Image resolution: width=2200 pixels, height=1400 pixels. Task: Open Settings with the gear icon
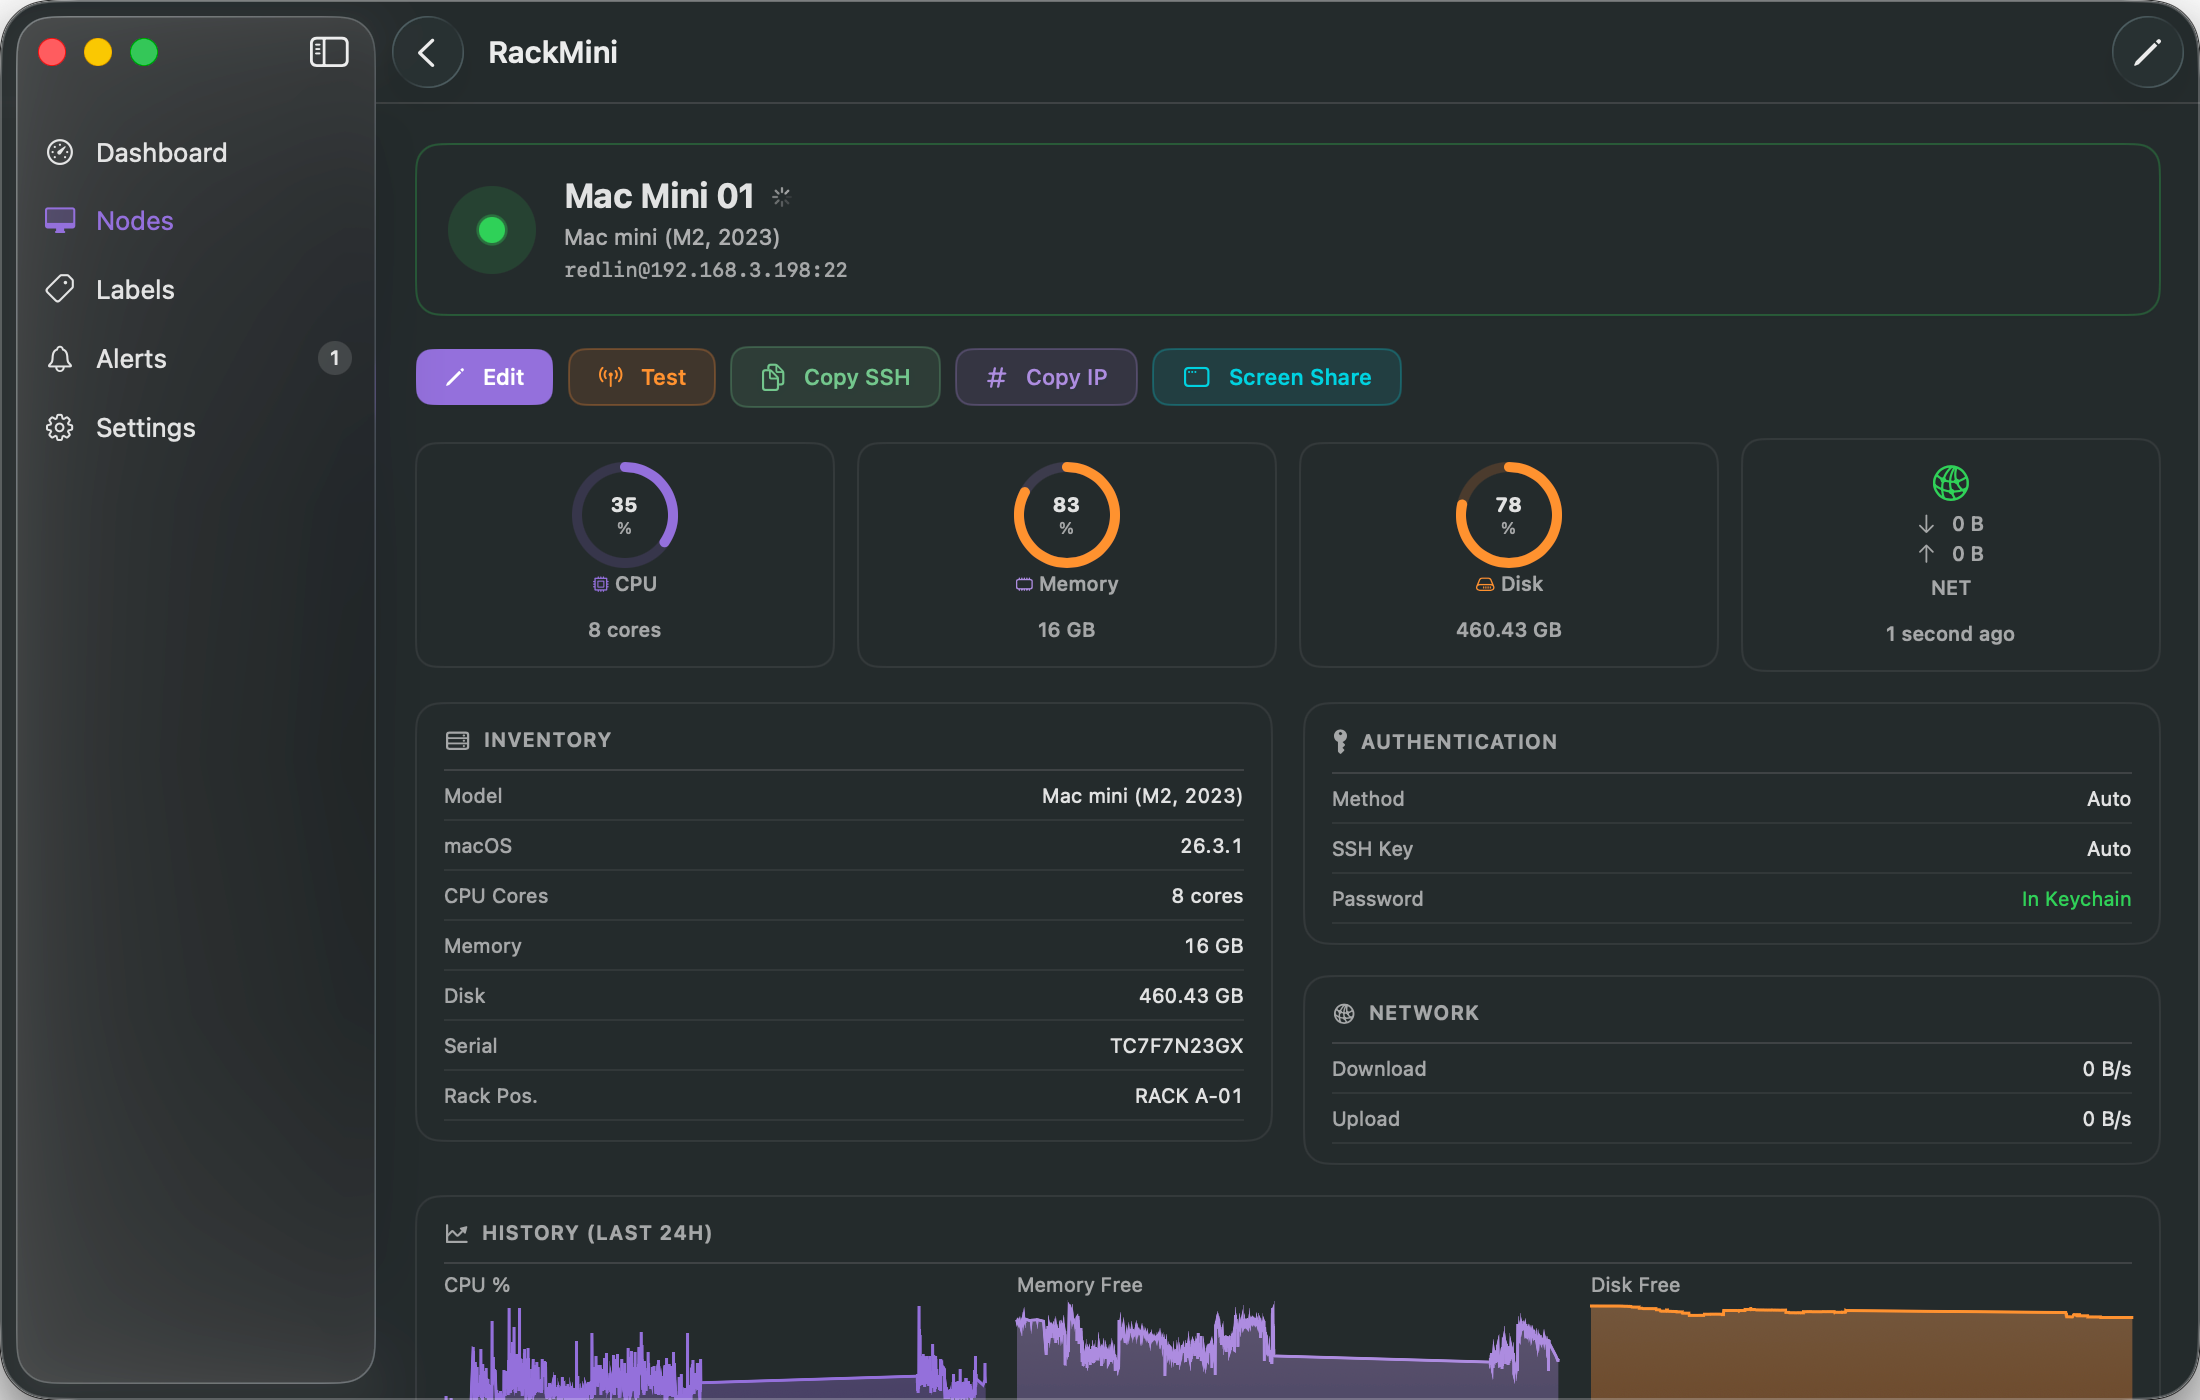coord(60,427)
